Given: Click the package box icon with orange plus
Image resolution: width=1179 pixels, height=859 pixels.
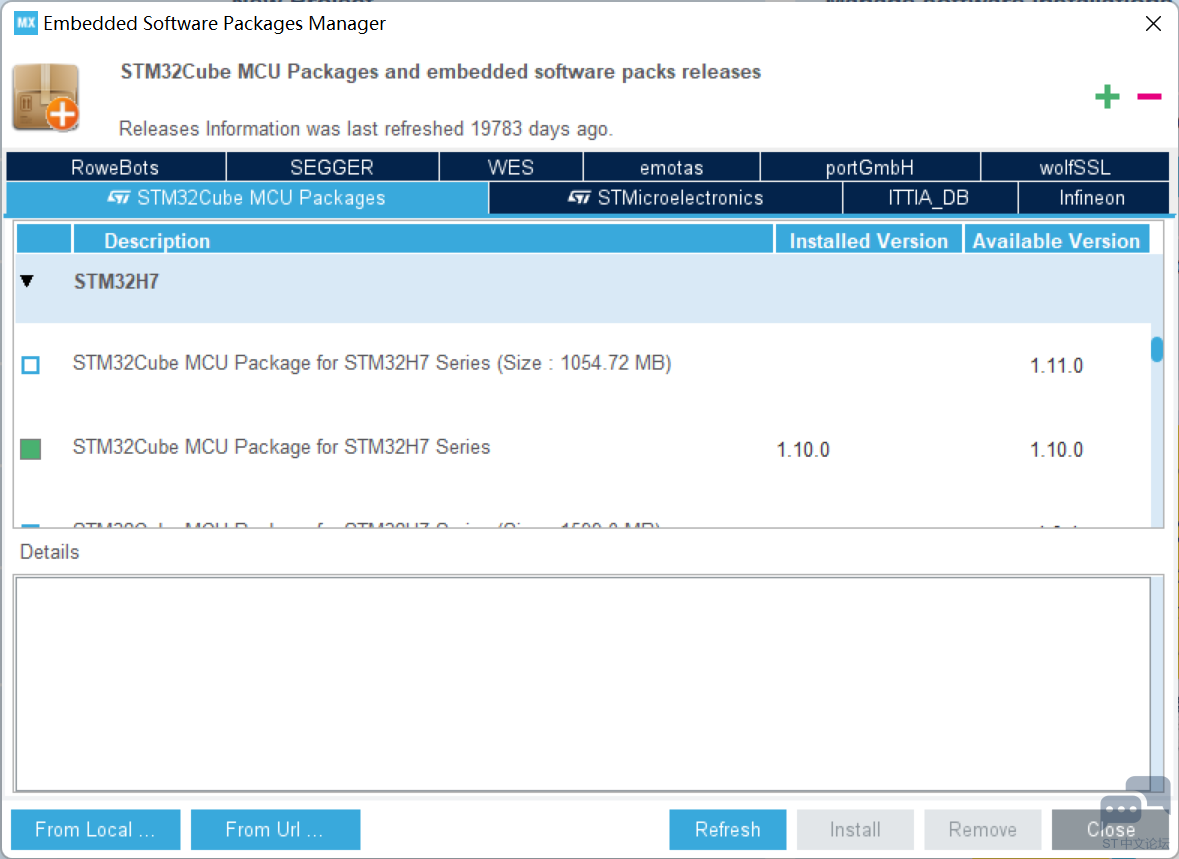Looking at the screenshot, I should [46, 98].
